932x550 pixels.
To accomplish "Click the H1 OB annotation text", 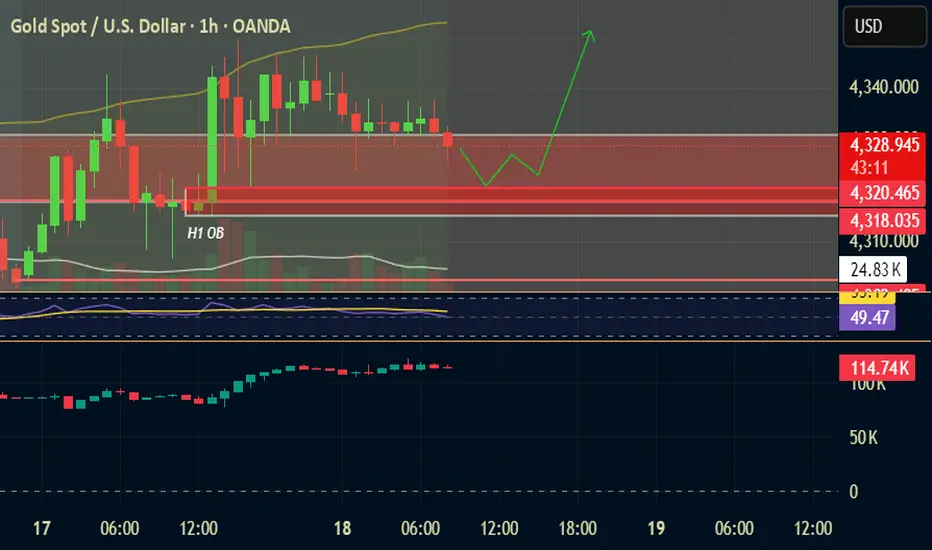I will point(206,233).
